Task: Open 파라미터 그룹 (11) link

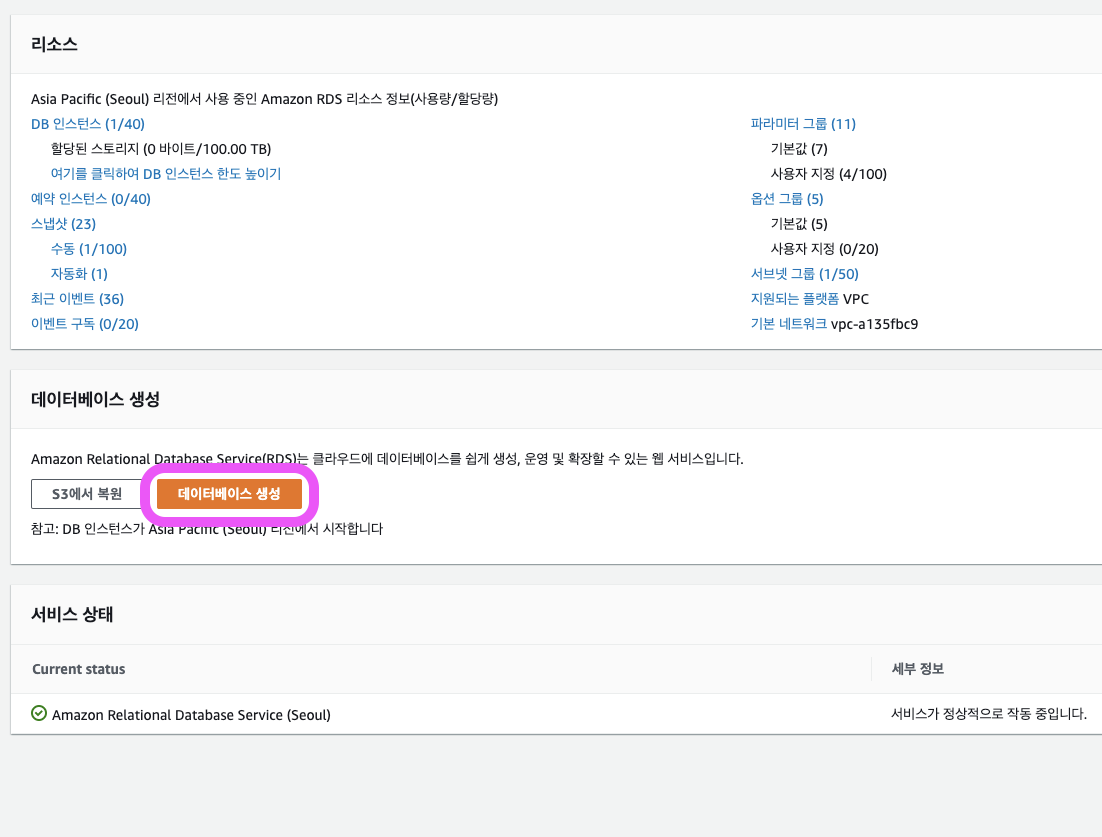Action: click(x=803, y=124)
